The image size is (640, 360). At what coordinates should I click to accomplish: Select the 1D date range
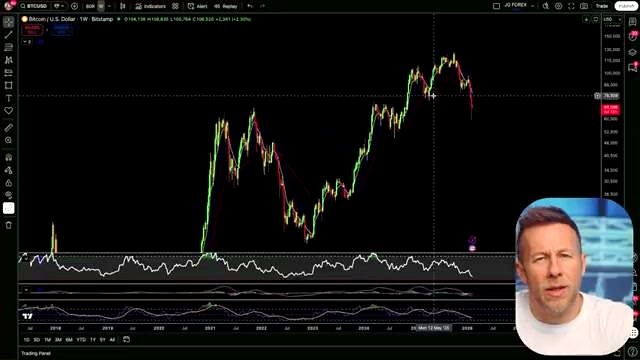pyautogui.click(x=27, y=340)
